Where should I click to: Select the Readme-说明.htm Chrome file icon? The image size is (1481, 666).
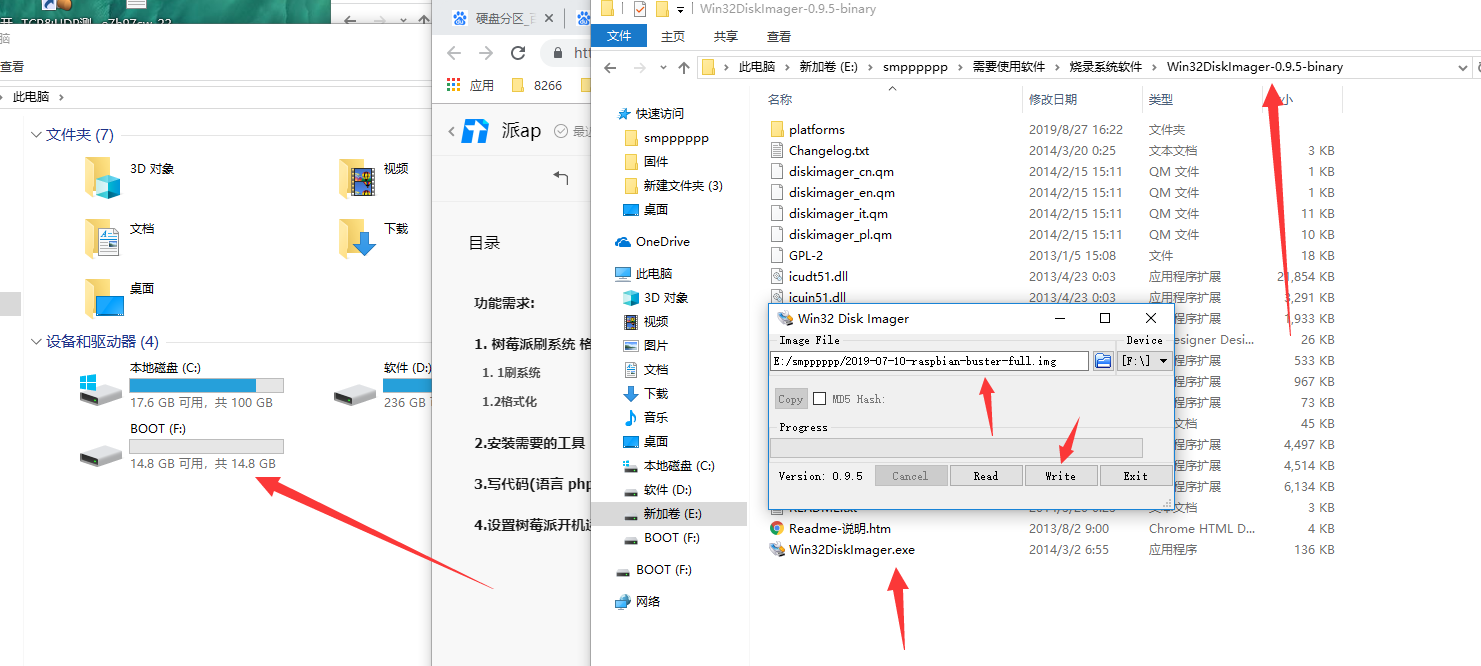(777, 528)
